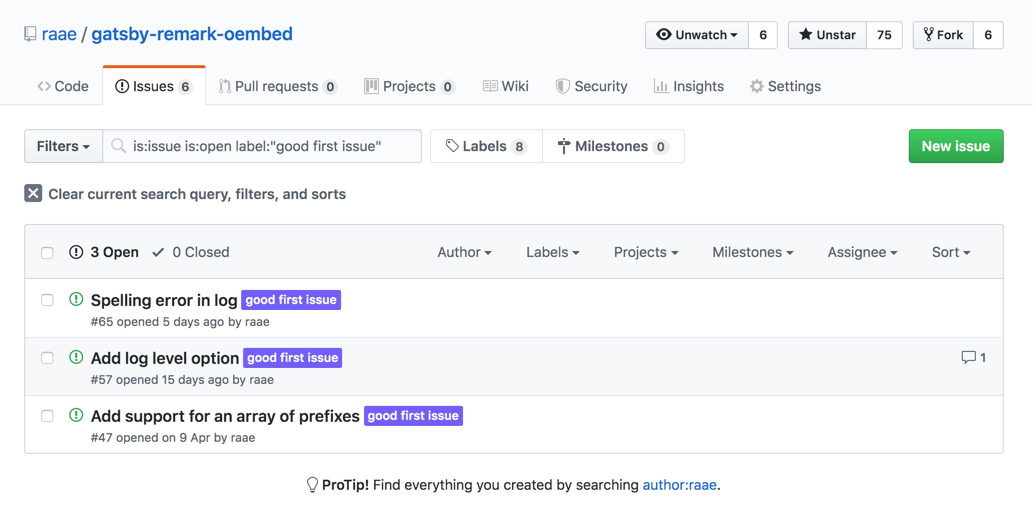This screenshot has height=517, width=1033.
Task: Toggle the select all issues checkbox
Action: click(47, 253)
